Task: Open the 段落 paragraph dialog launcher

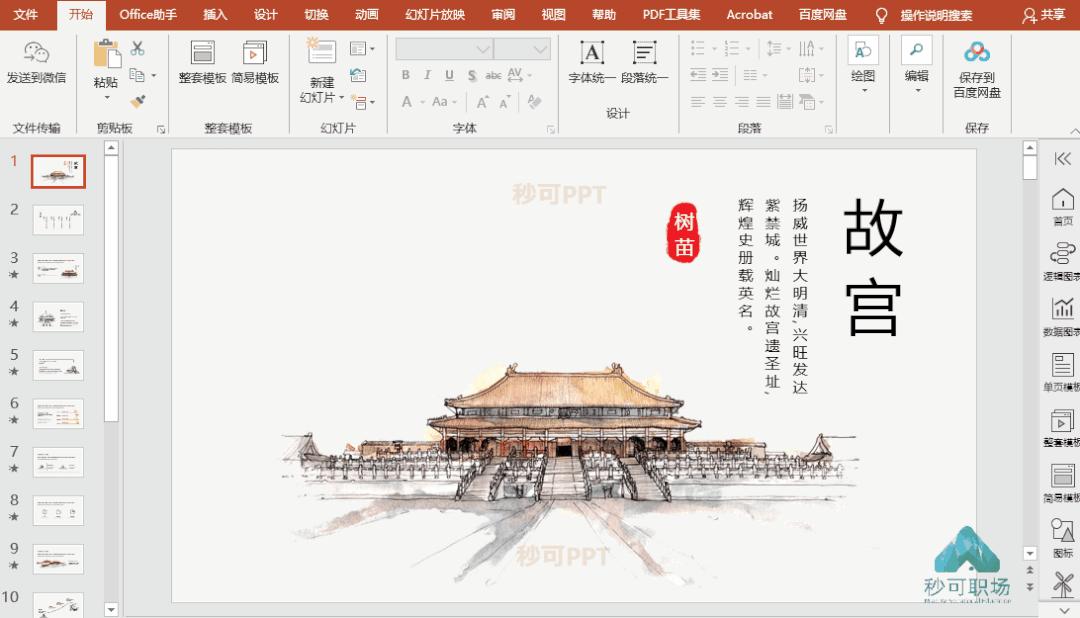Action: 829,129
